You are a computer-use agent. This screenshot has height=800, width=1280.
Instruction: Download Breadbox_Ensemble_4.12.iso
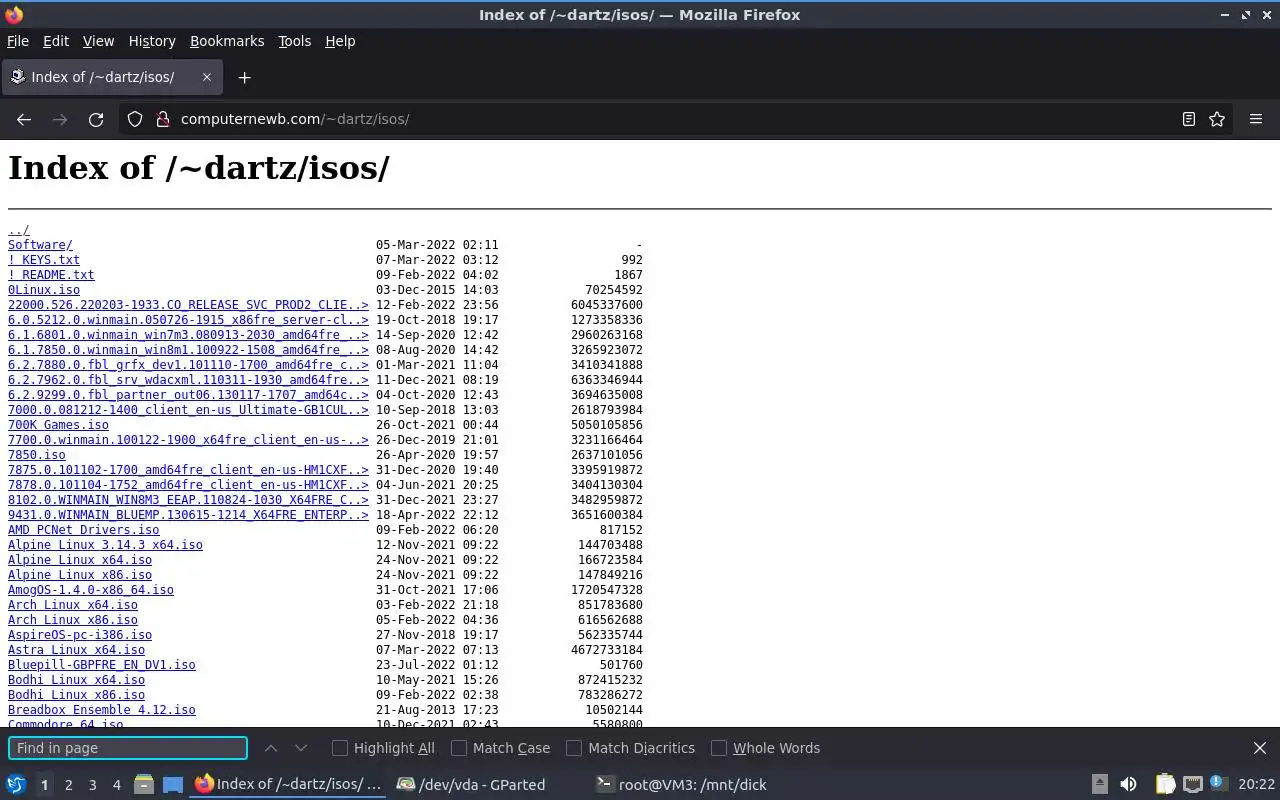pyautogui.click(x=102, y=710)
